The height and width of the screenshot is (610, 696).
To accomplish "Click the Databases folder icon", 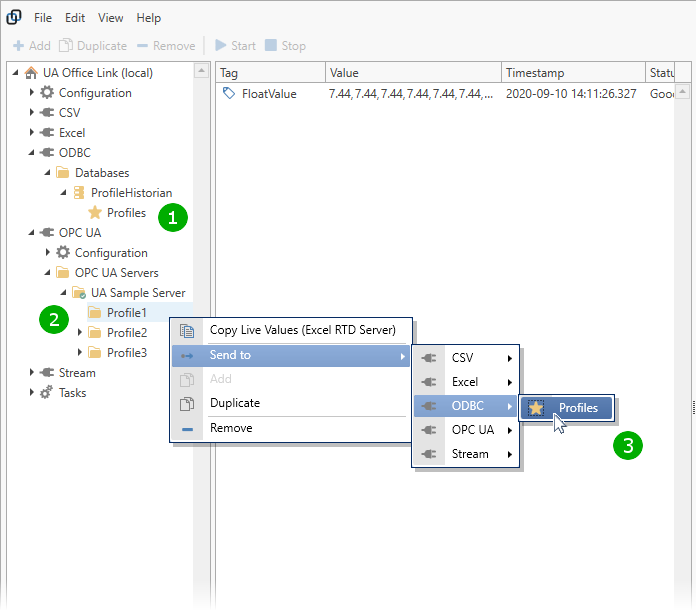I will pyautogui.click(x=63, y=172).
